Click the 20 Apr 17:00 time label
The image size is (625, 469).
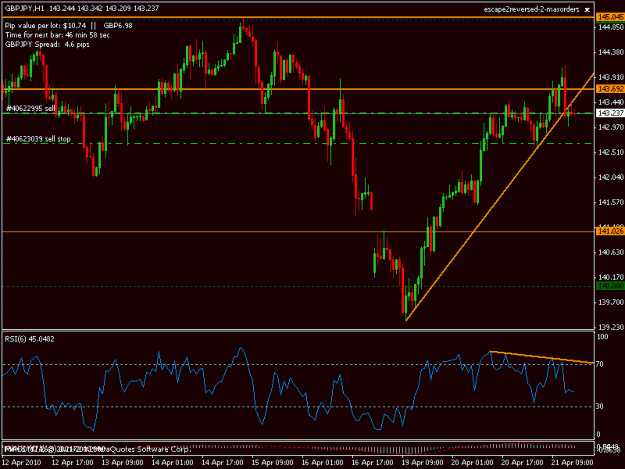(x=522, y=462)
